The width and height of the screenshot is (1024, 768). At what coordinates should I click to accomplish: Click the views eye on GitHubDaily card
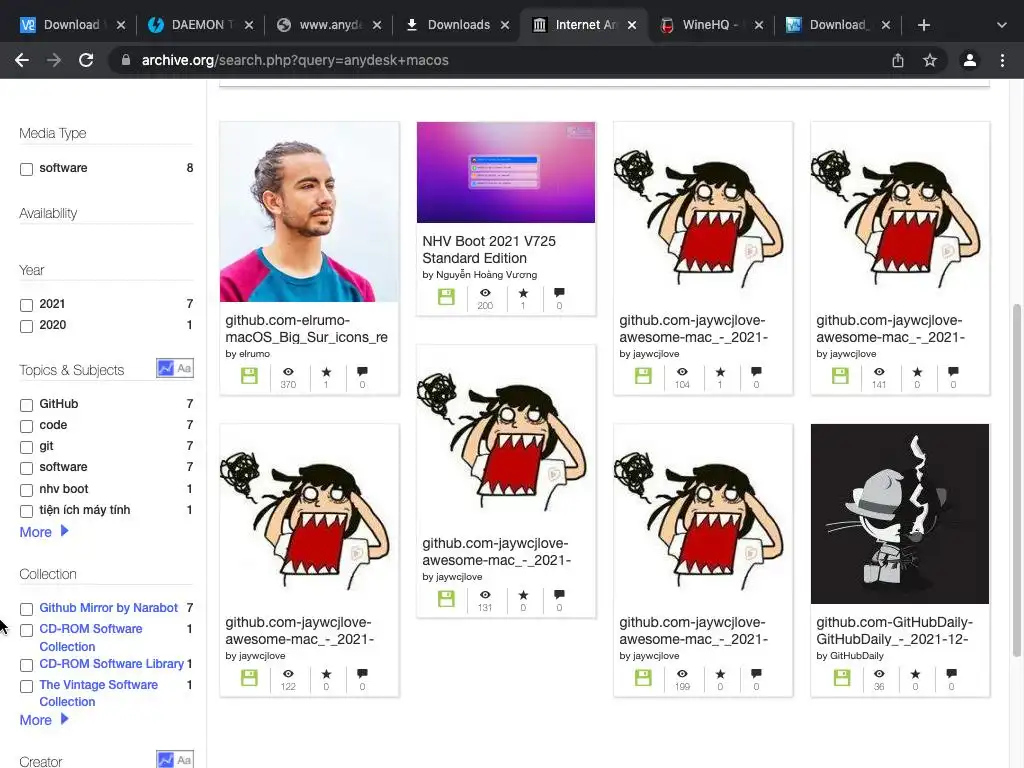[x=880, y=673]
